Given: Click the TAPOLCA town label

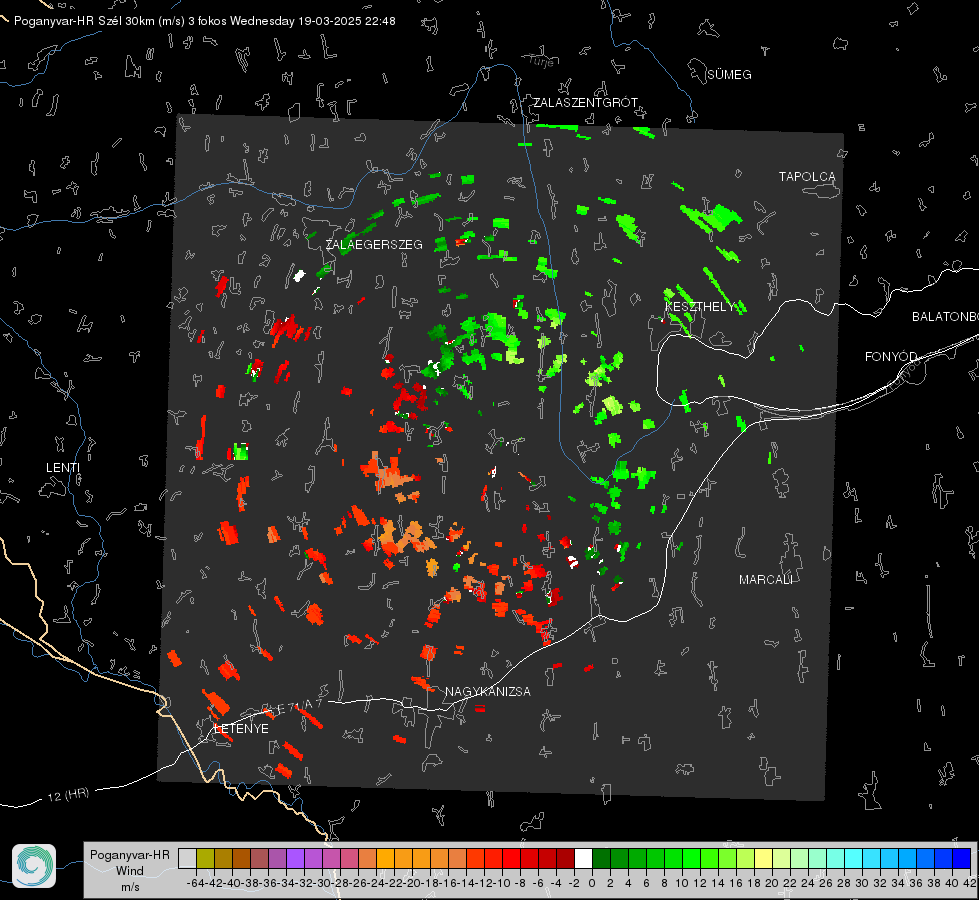Looking at the screenshot, I should tap(807, 177).
